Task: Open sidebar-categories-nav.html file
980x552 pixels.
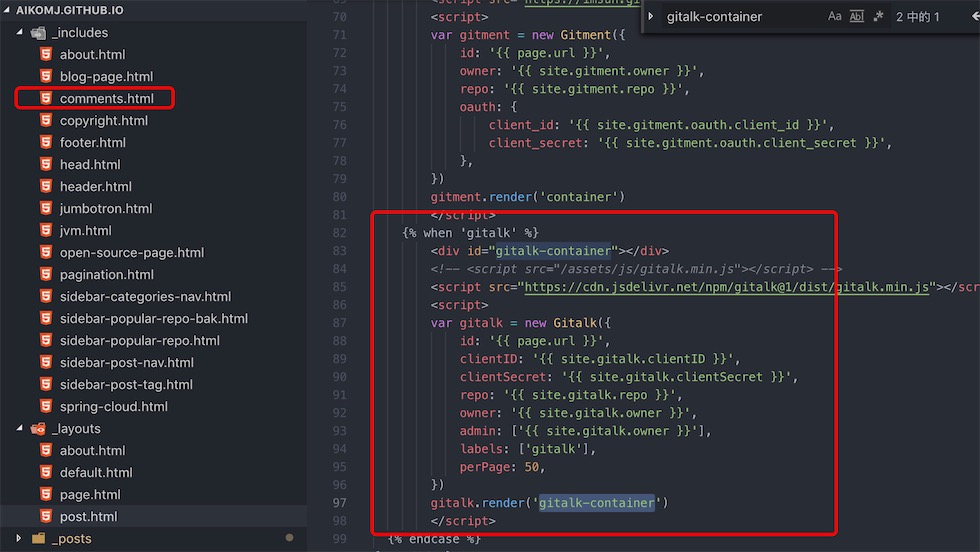Action: tap(146, 296)
